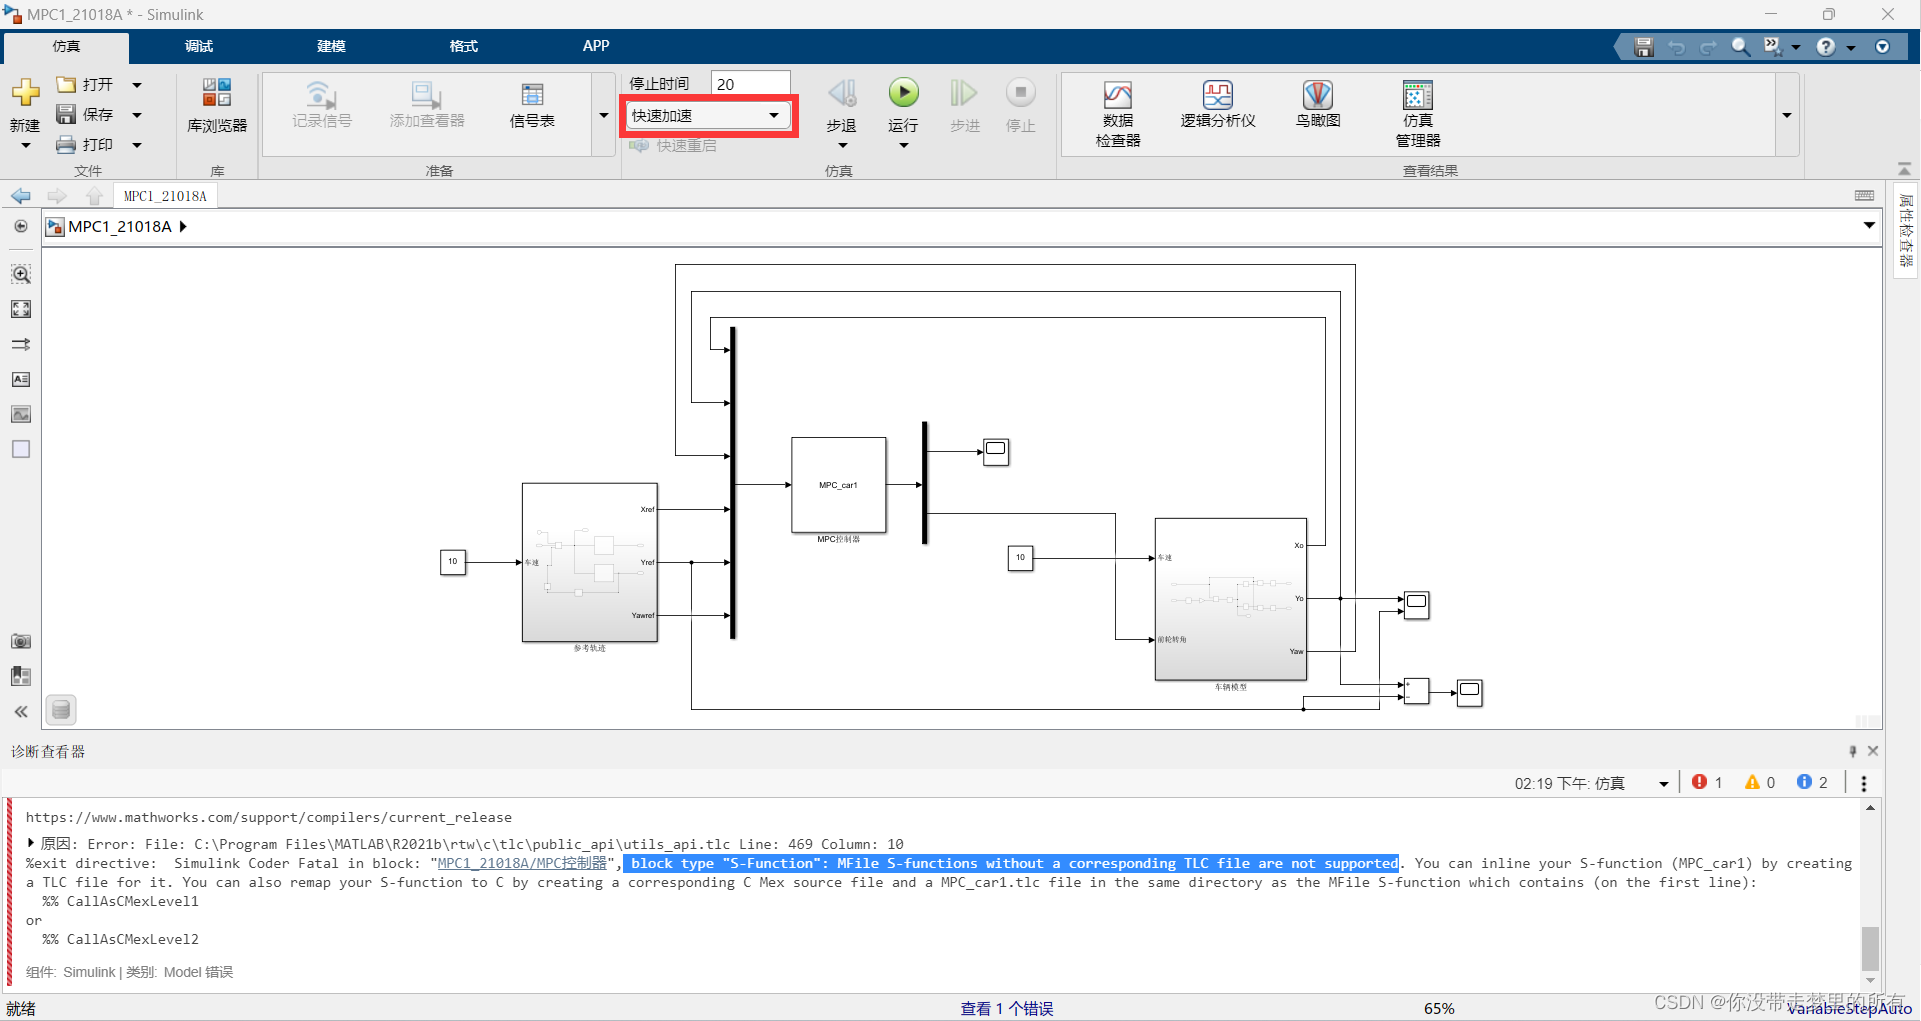Select the 车辆模型 subsystem block
Viewport: 1921px width, 1021px height.
click(1231, 599)
